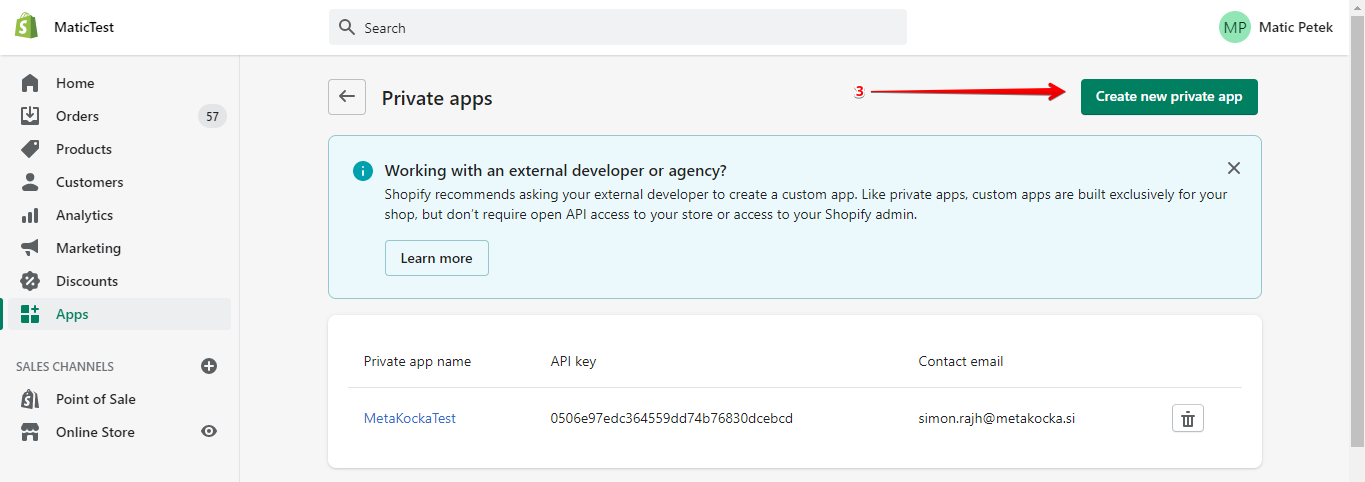Delete MetaKockaTest with trash icon

pyautogui.click(x=1188, y=419)
